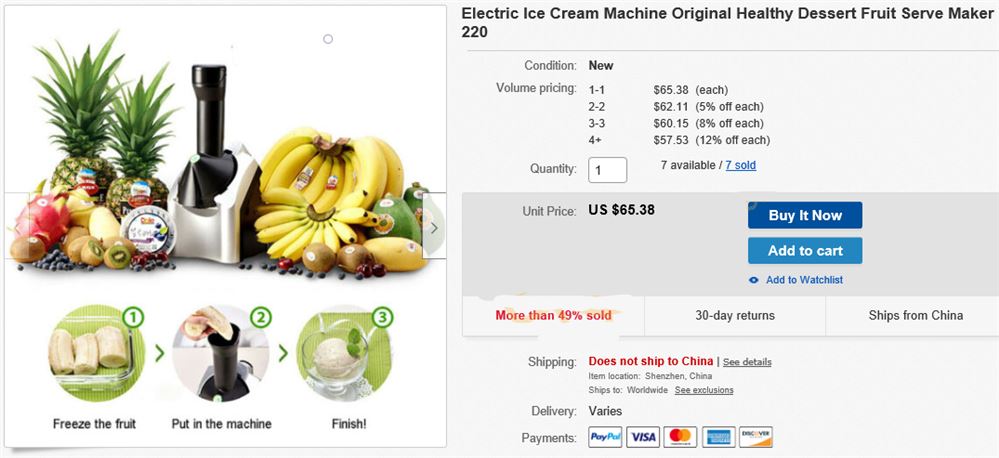Click the PayPal payment icon

(605, 437)
